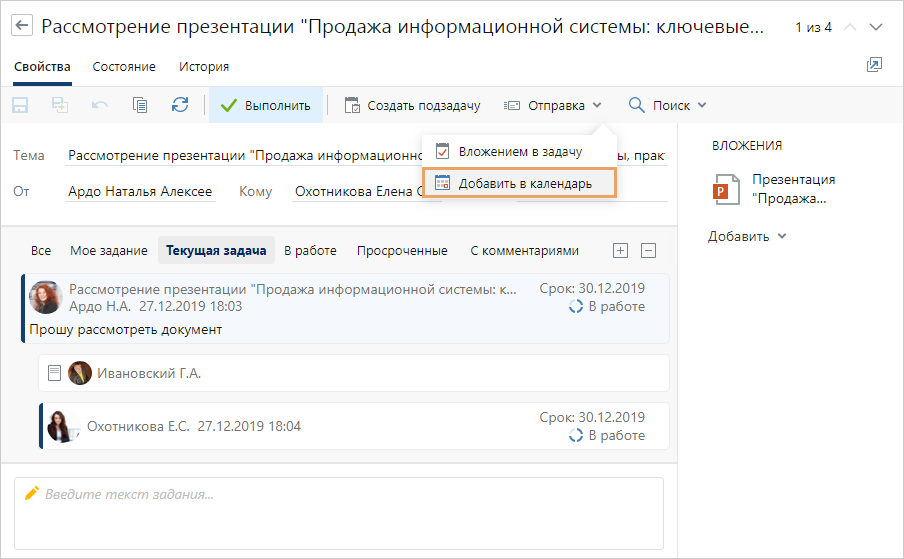The height and width of the screenshot is (559, 904).
Task: Open the Поиск dropdown
Action: (667, 105)
